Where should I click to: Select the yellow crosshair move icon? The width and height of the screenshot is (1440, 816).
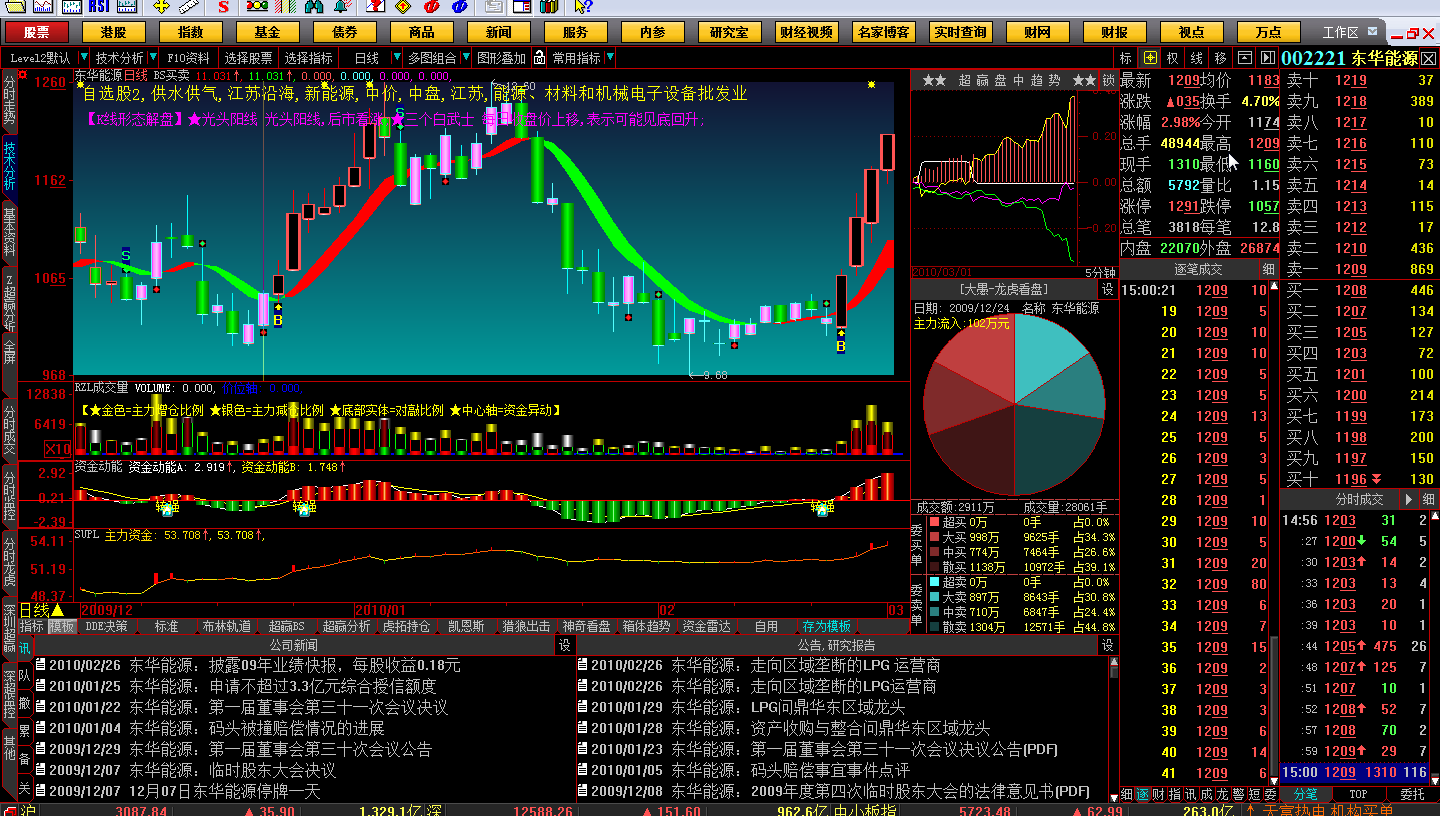pos(161,7)
